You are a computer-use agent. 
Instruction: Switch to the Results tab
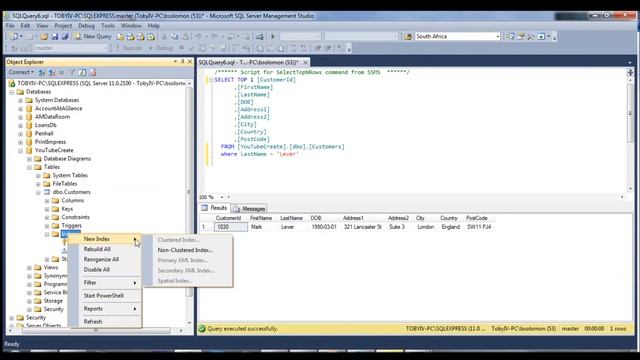point(214,208)
